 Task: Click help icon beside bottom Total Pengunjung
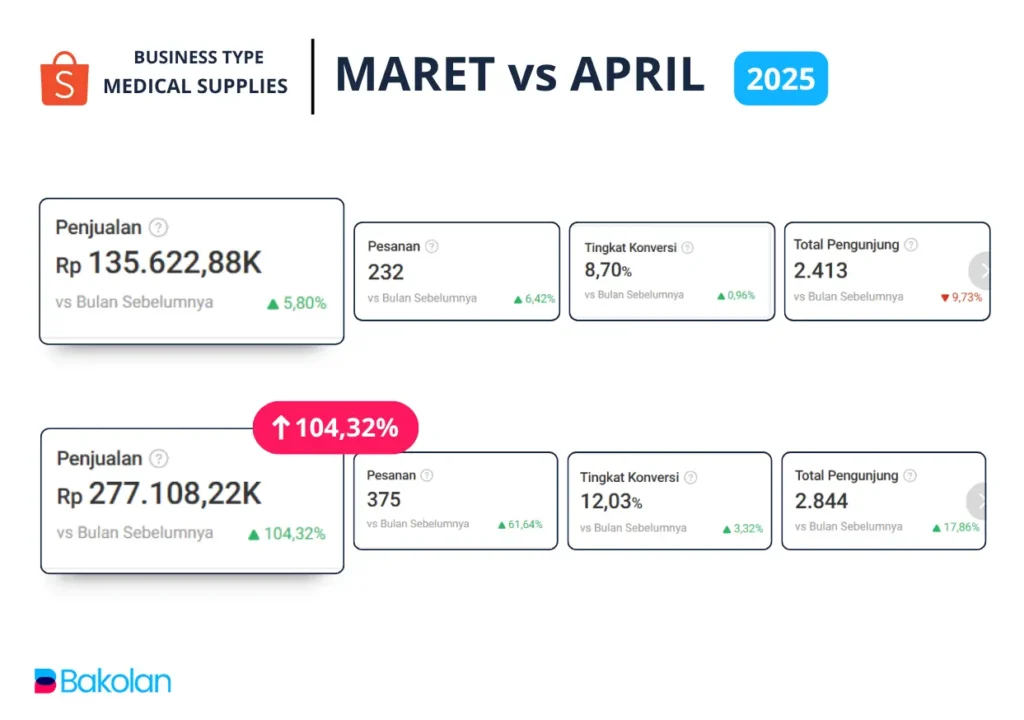point(908,476)
